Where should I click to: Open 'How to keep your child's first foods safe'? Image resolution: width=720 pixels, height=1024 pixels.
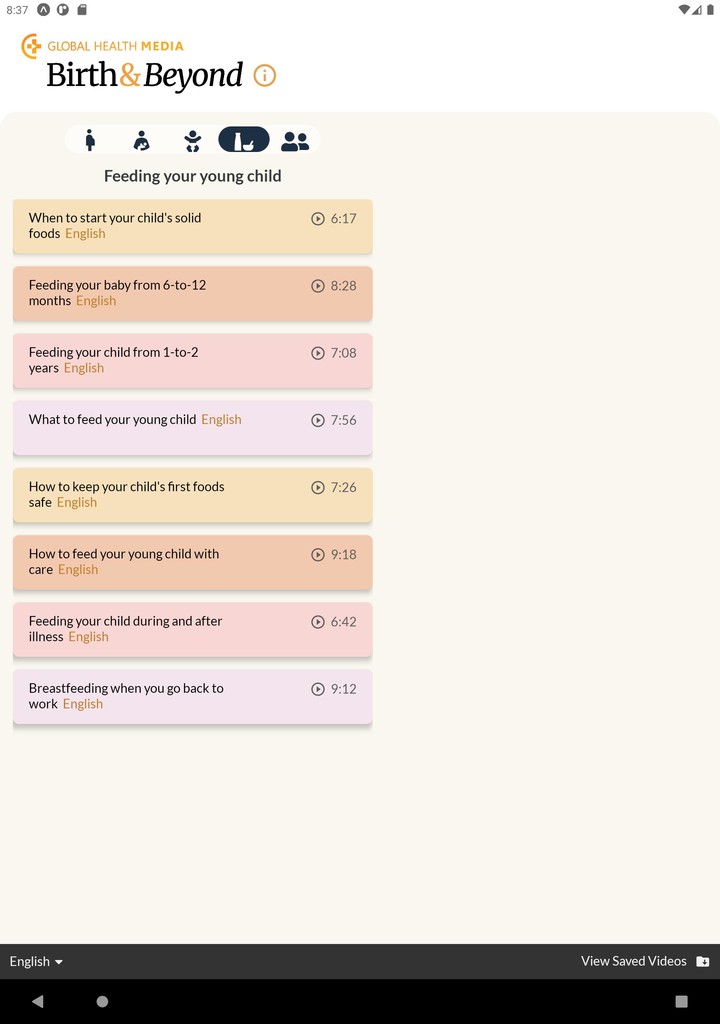(x=192, y=495)
